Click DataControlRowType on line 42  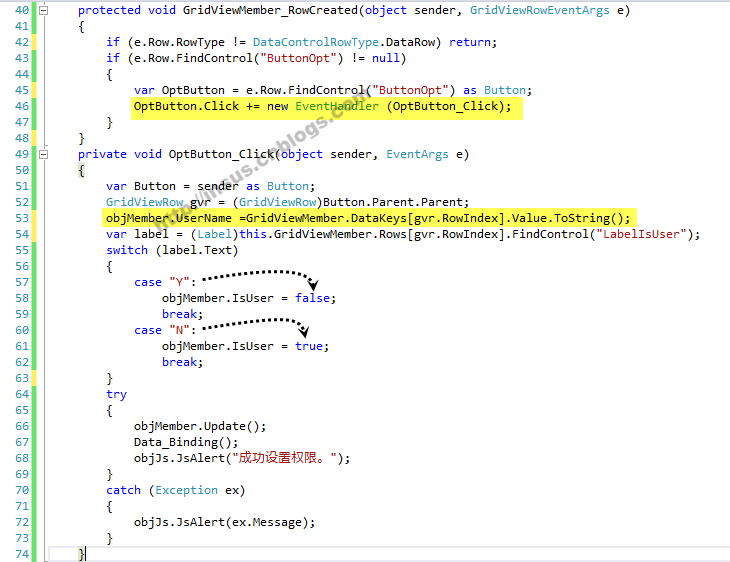coord(316,42)
